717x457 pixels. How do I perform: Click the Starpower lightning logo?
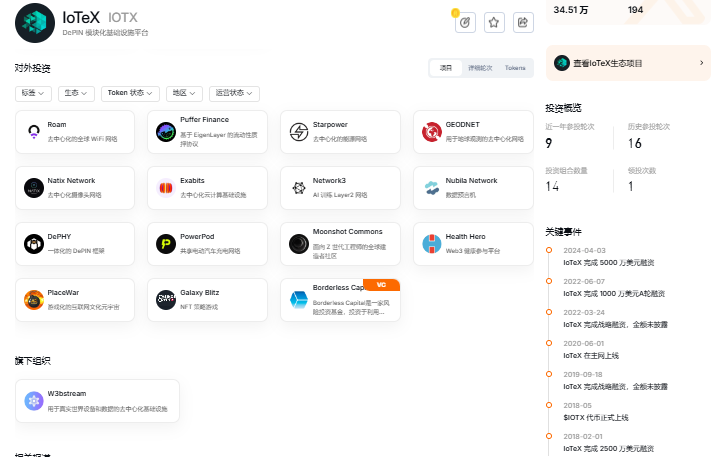[299, 132]
